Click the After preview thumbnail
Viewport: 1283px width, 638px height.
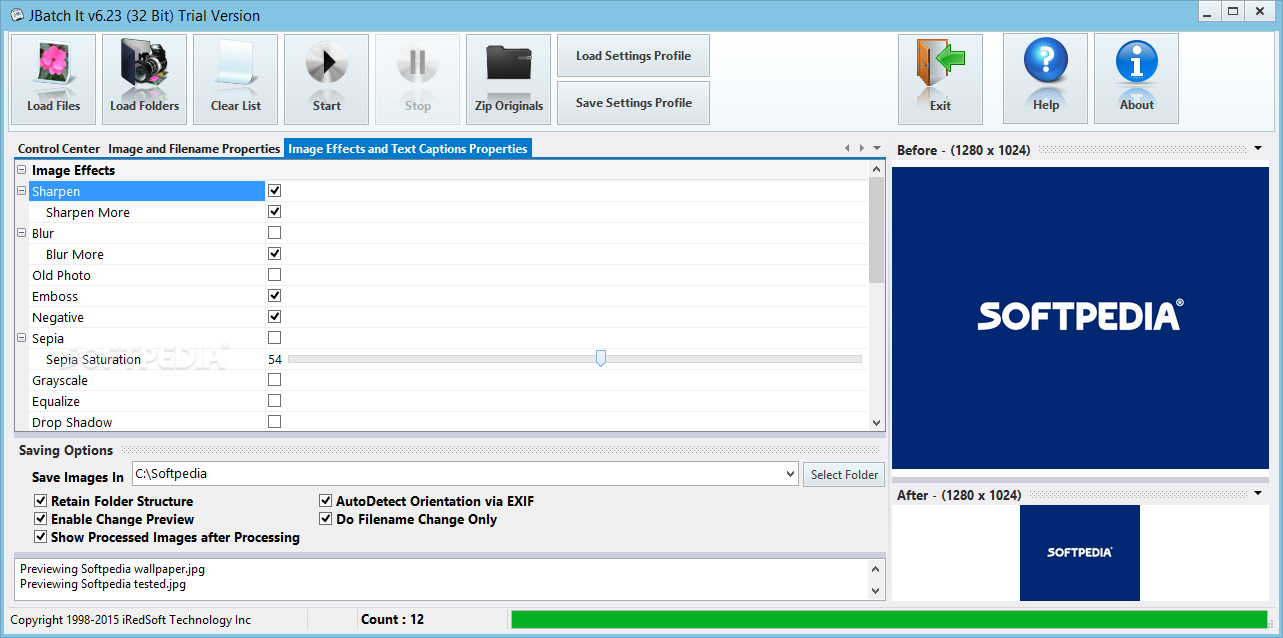[1079, 553]
